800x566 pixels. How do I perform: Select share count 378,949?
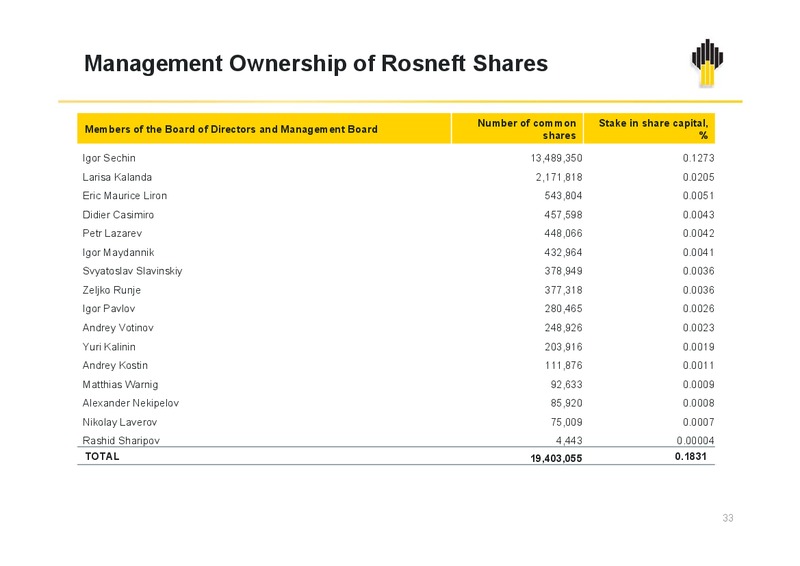pyautogui.click(x=563, y=271)
